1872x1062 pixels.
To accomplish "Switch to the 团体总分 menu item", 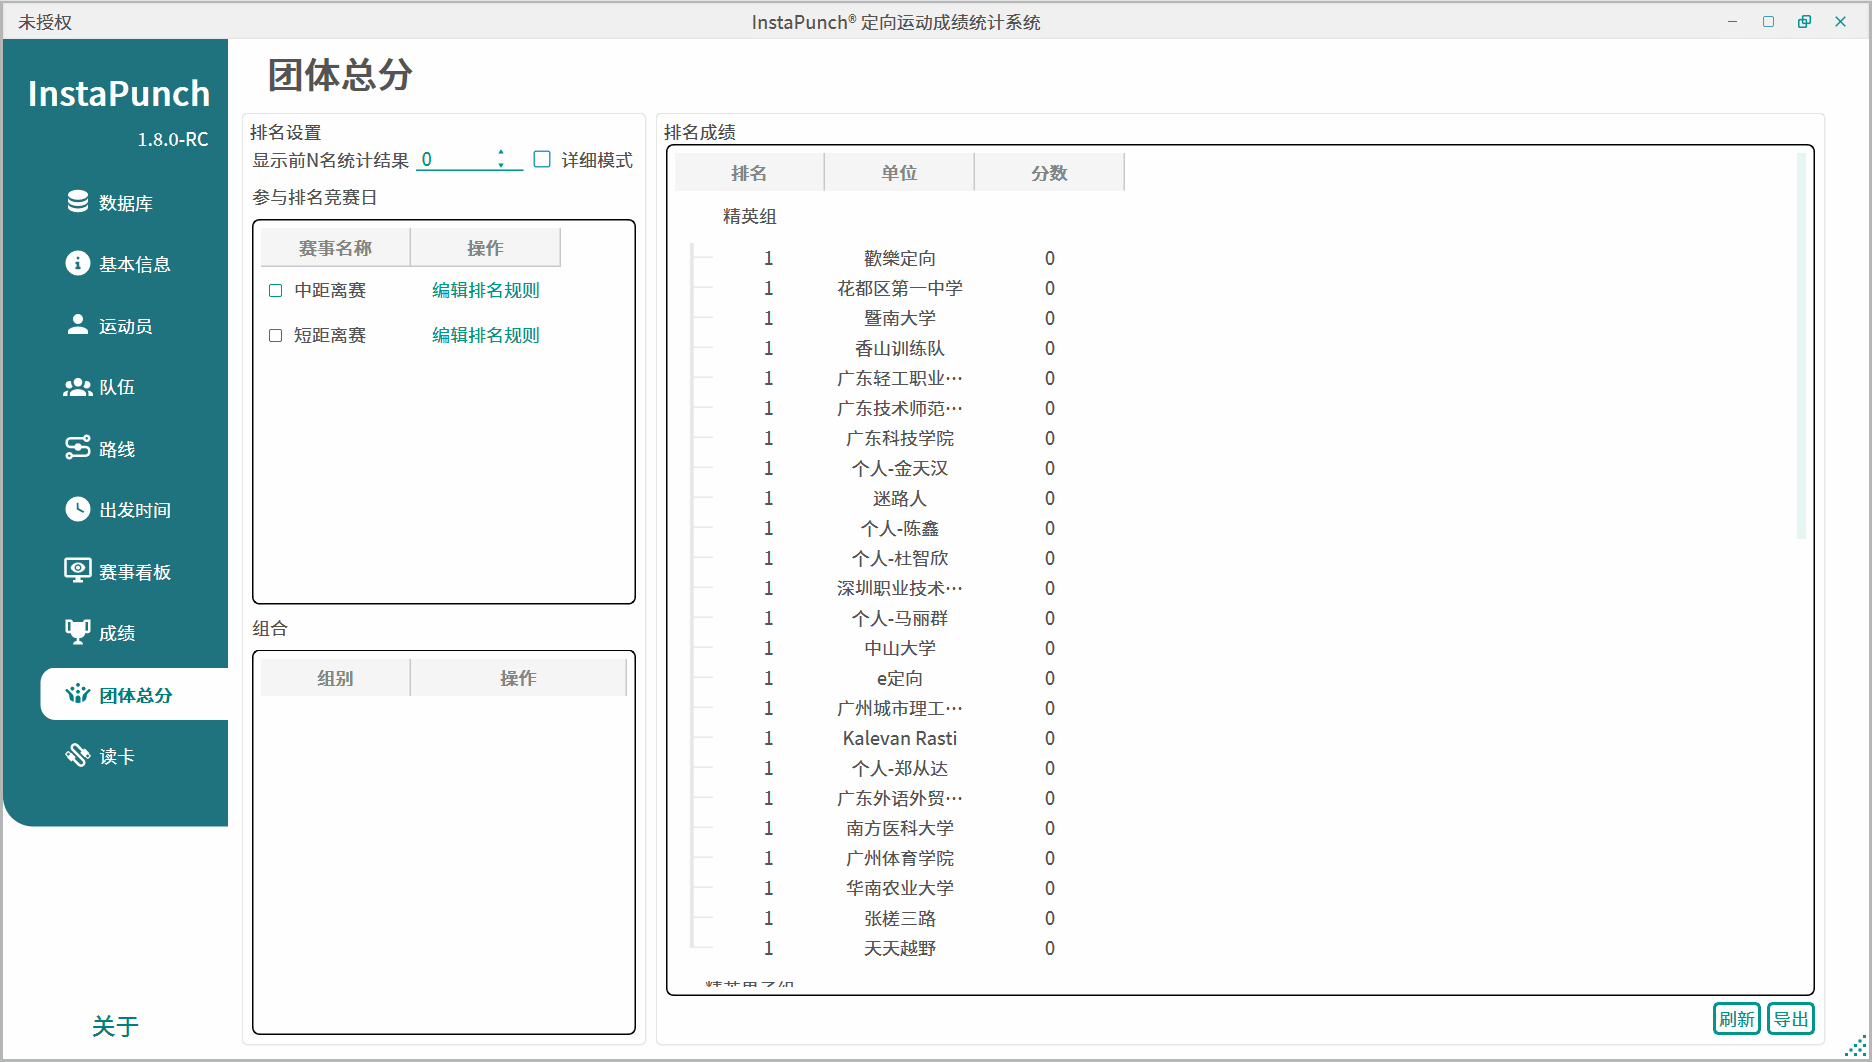I will pyautogui.click(x=135, y=695).
